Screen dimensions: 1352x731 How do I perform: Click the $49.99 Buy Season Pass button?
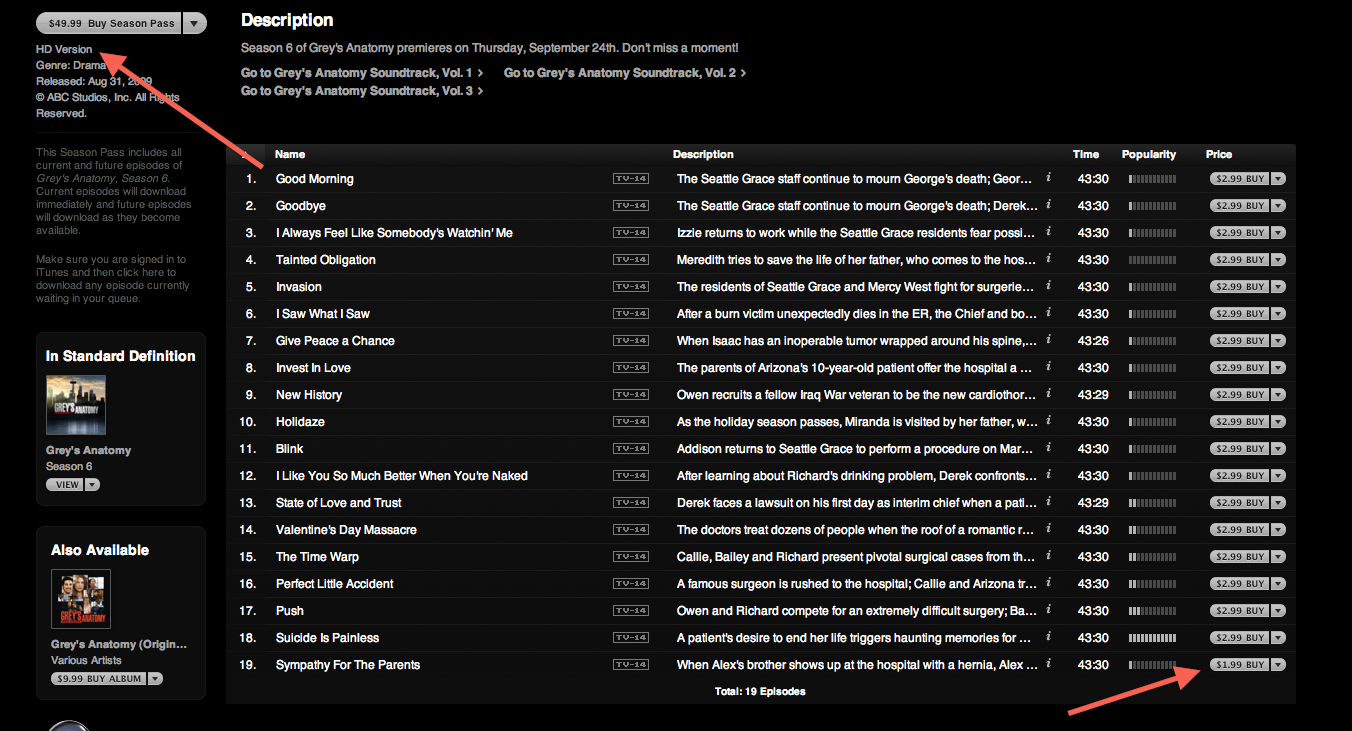[110, 23]
